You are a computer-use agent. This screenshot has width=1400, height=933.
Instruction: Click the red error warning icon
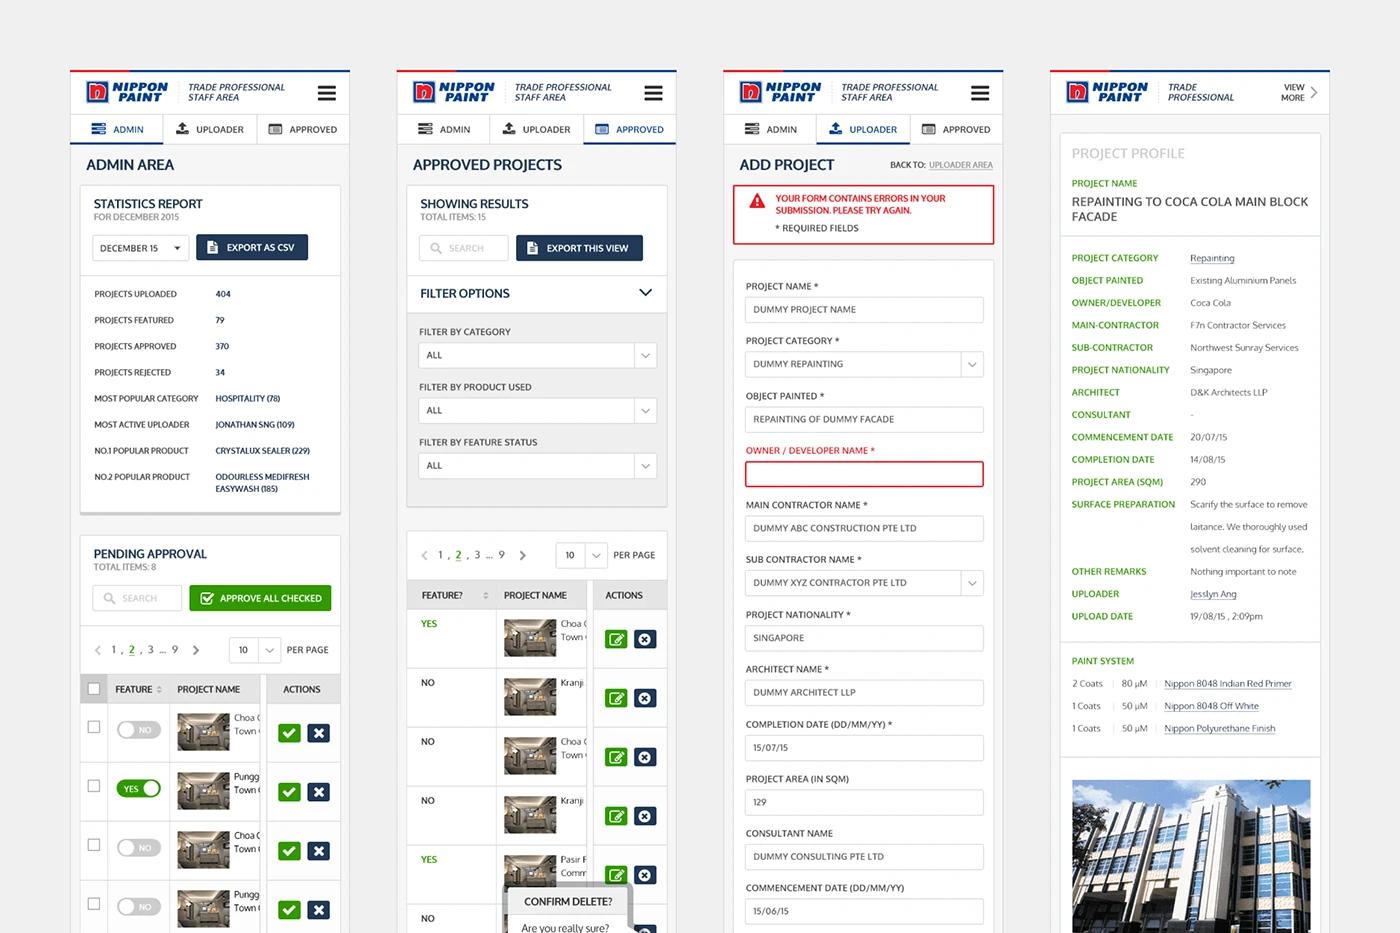click(x=757, y=201)
